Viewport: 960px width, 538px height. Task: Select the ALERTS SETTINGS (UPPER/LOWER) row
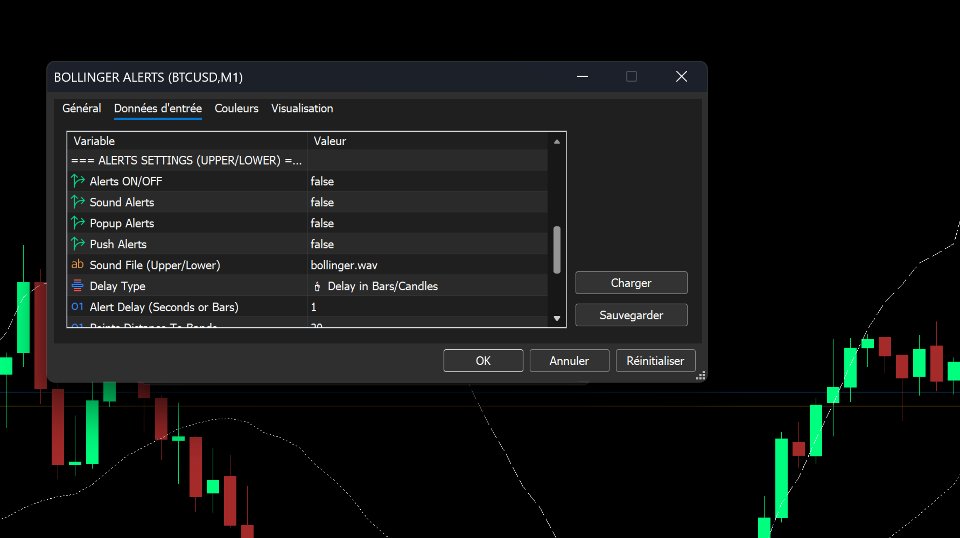click(x=307, y=160)
